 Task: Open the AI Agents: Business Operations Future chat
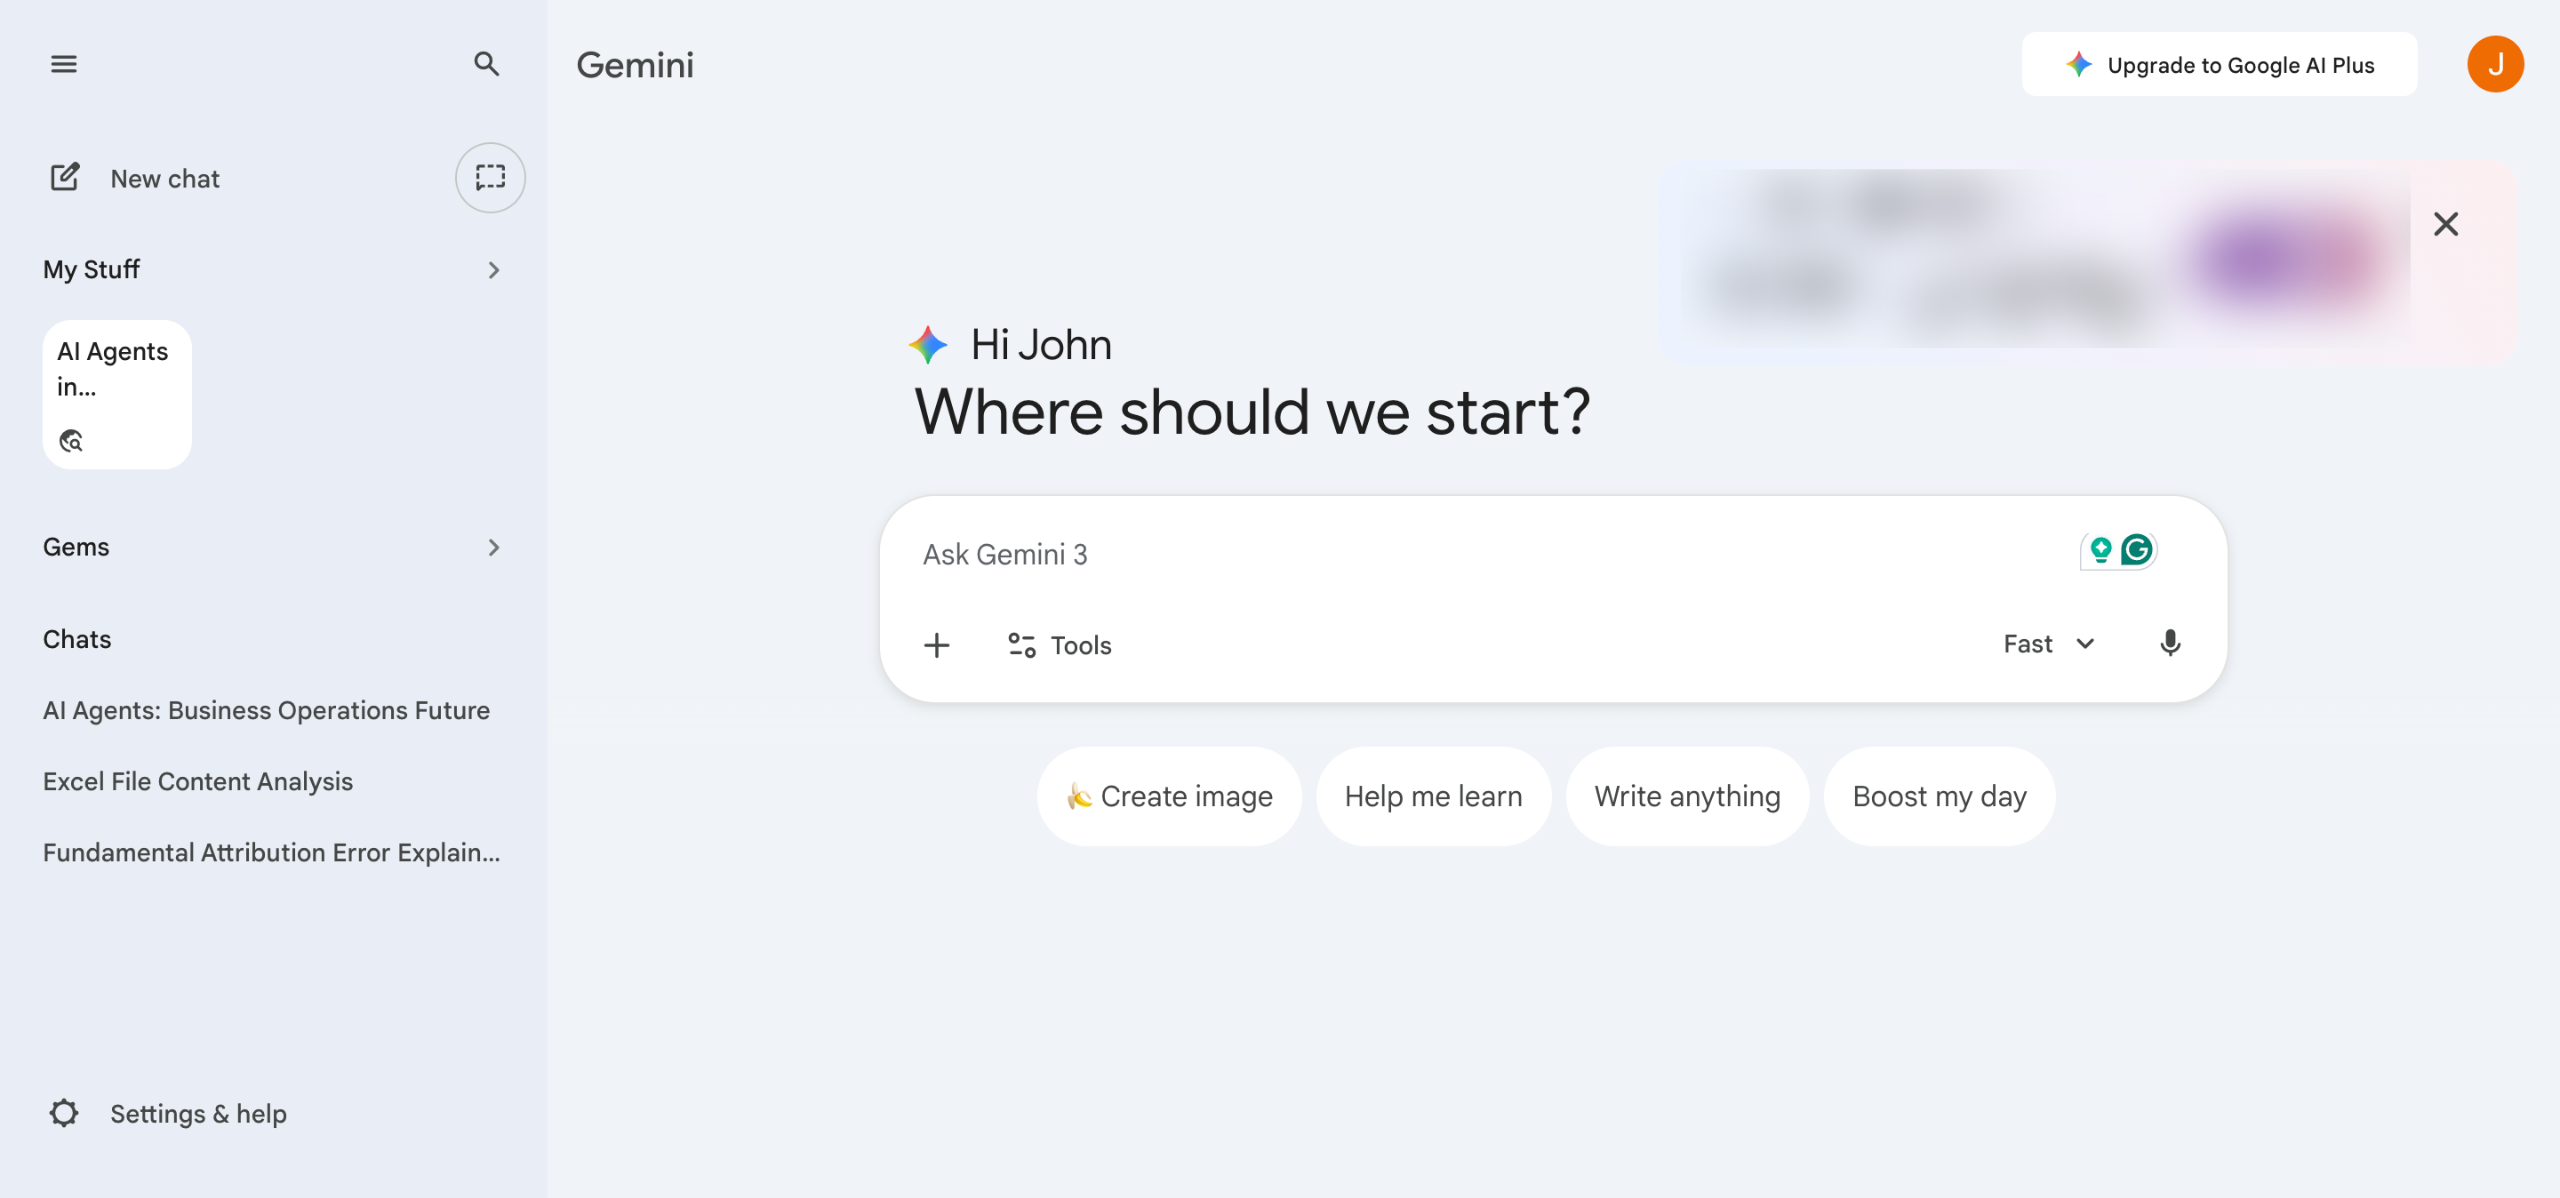click(x=266, y=710)
